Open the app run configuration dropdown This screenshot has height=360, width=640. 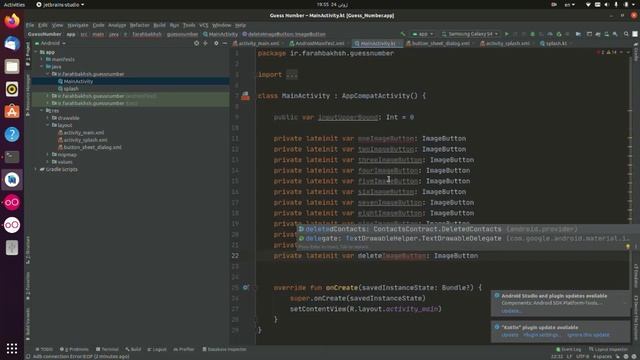point(422,34)
